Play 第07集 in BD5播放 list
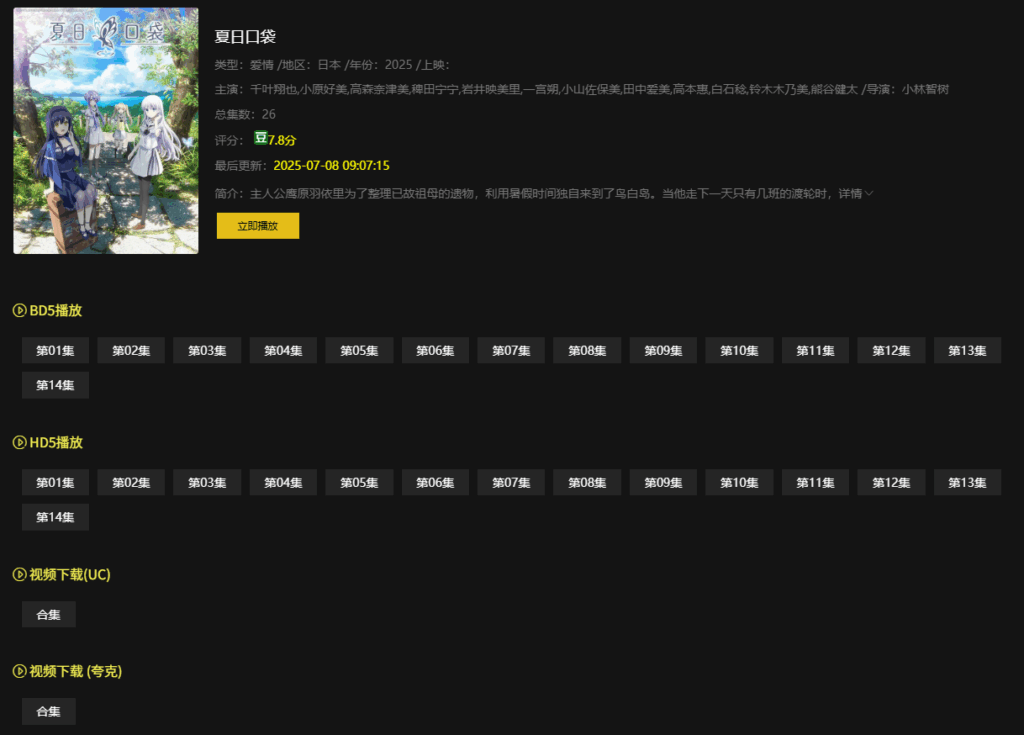 click(511, 351)
